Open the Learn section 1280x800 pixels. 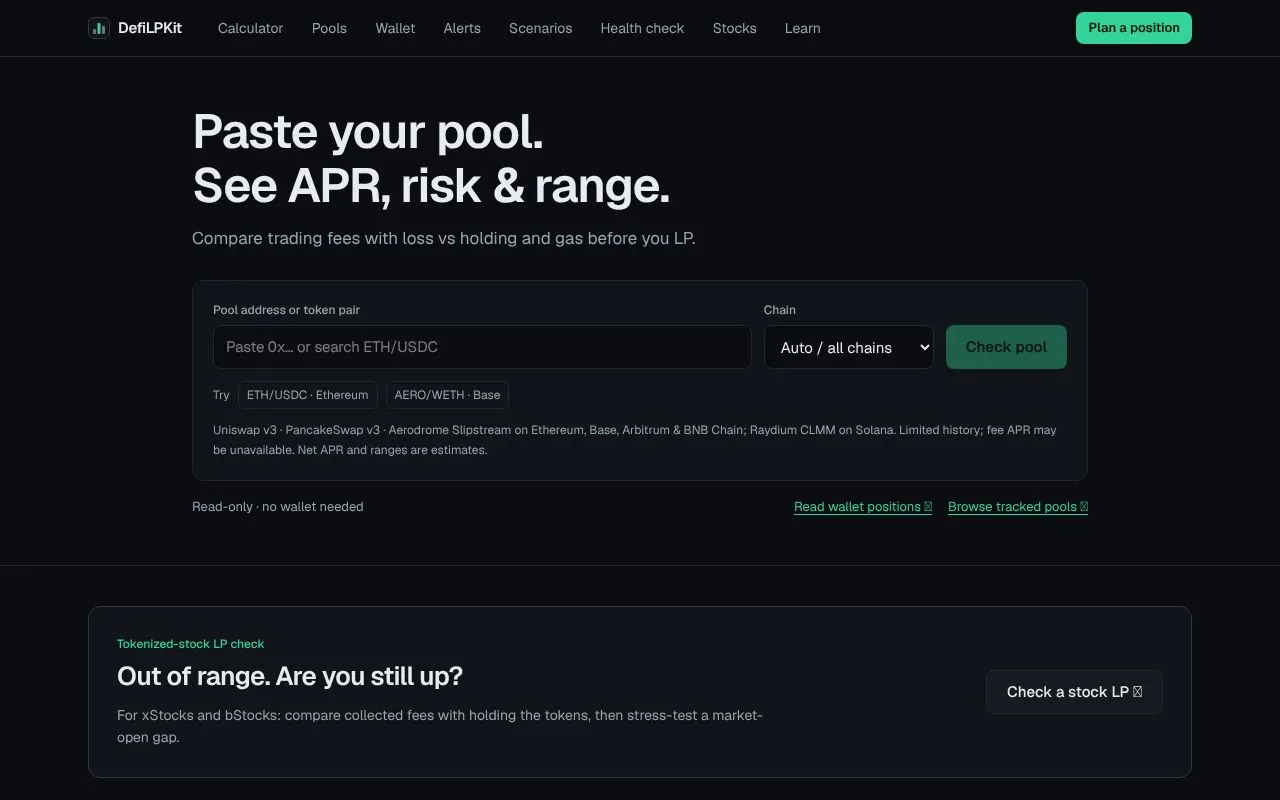click(x=802, y=28)
